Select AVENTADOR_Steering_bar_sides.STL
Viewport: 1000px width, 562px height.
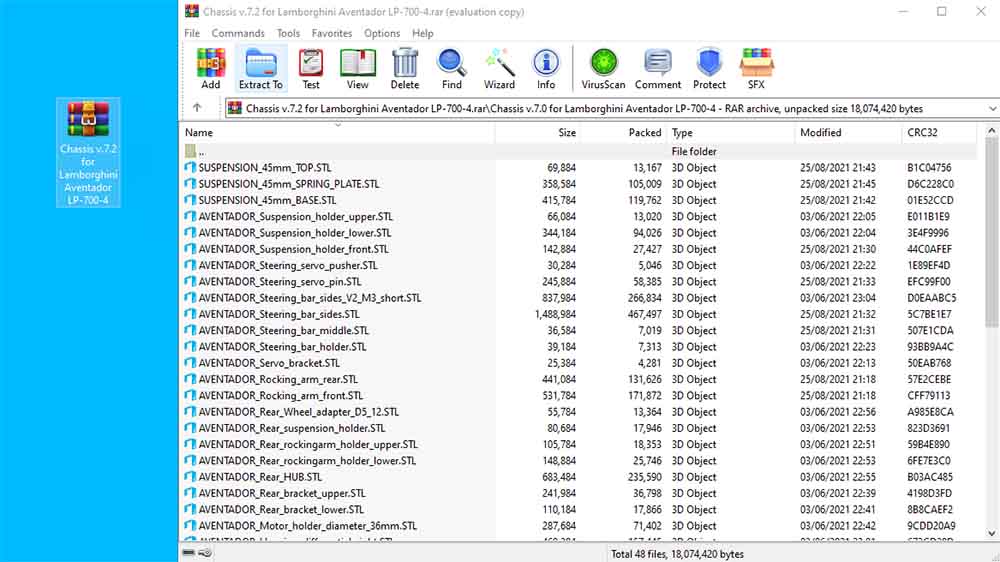coord(279,314)
